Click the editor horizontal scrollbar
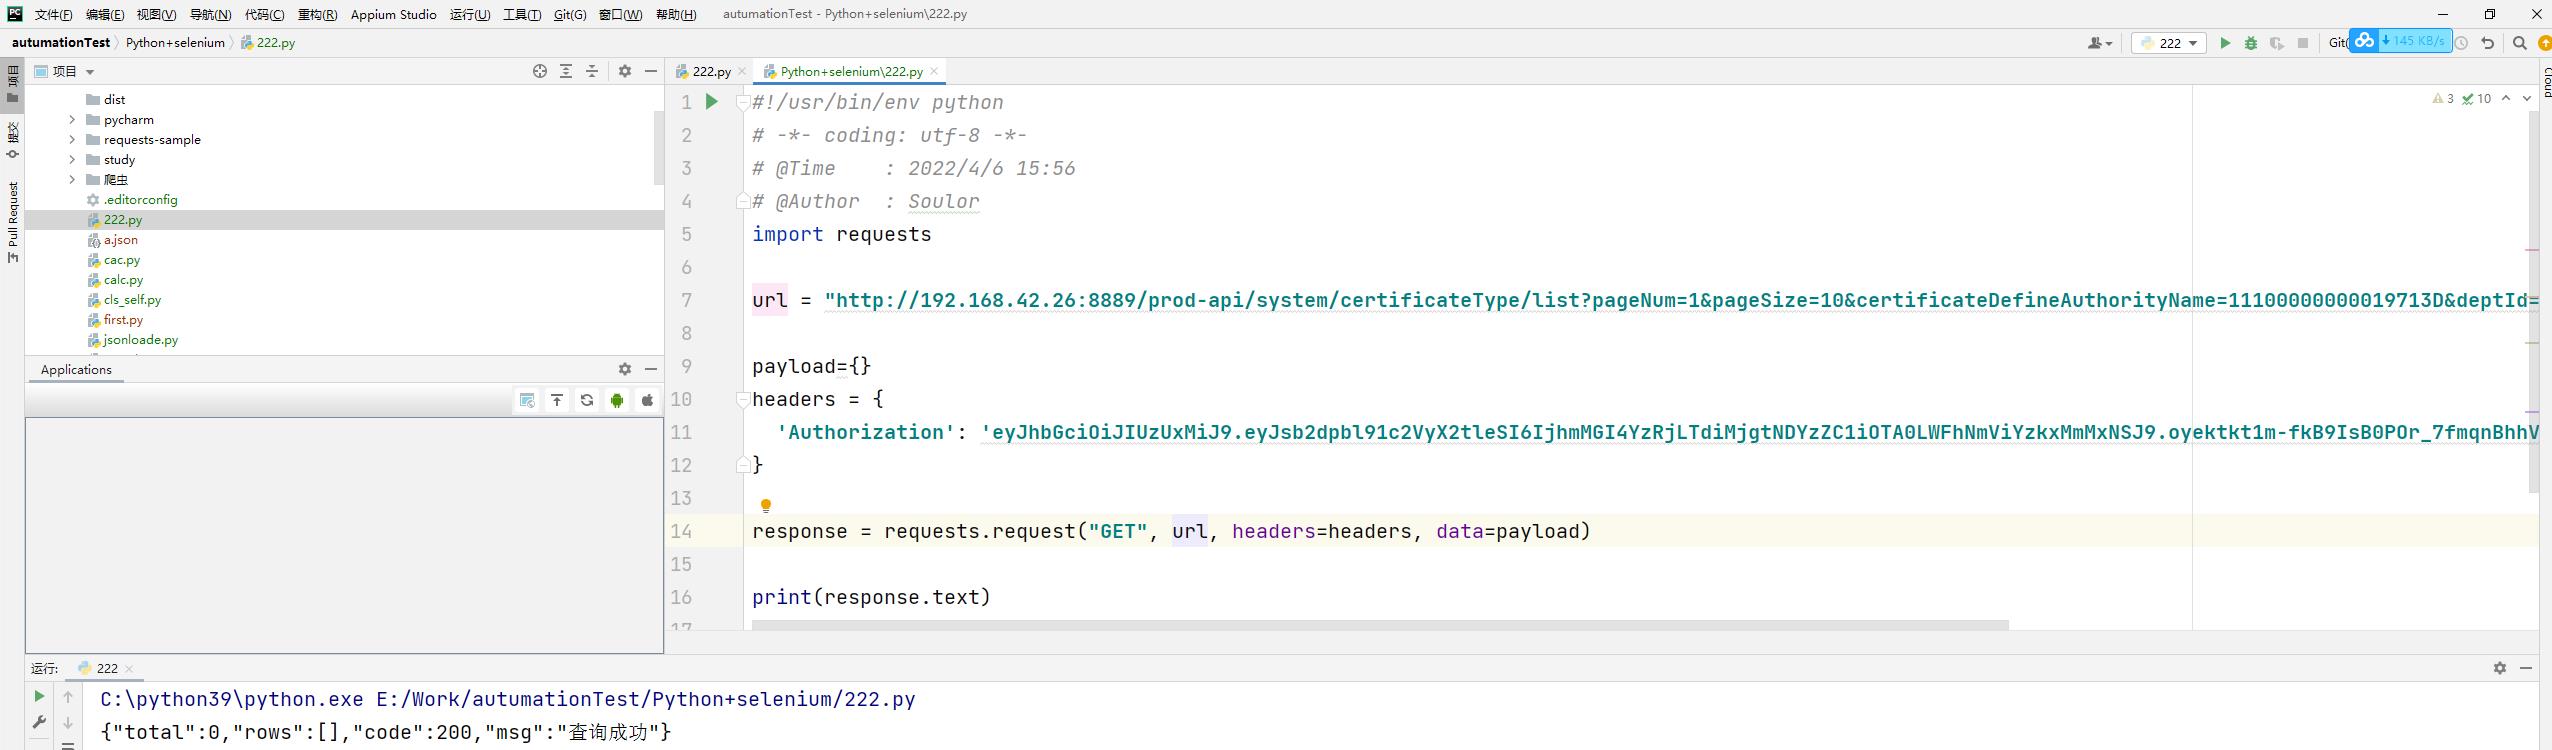The width and height of the screenshot is (2552, 750). 1380,625
